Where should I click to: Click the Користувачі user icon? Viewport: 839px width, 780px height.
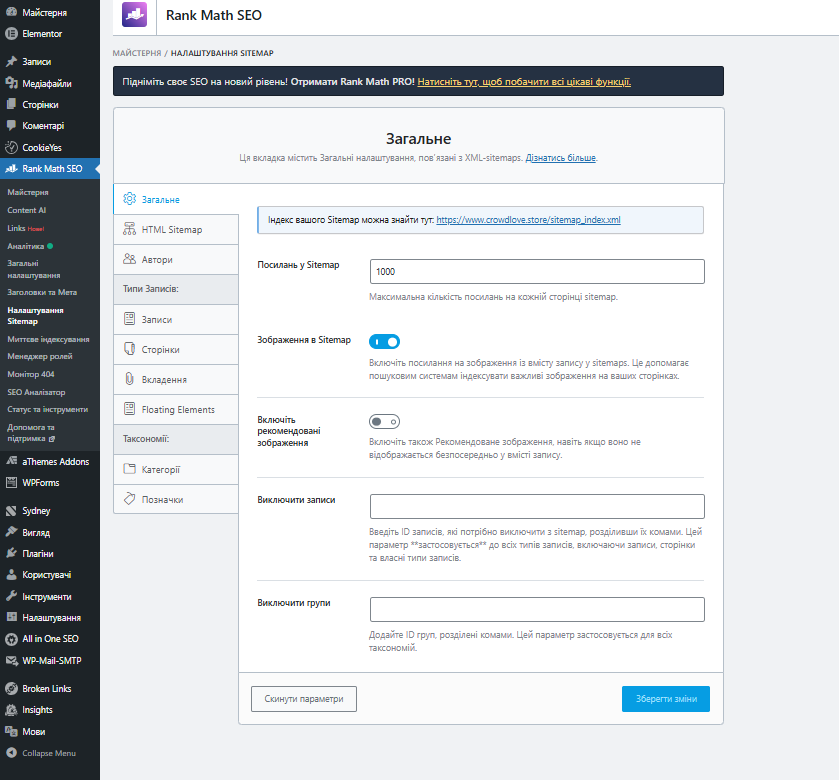click(11, 575)
